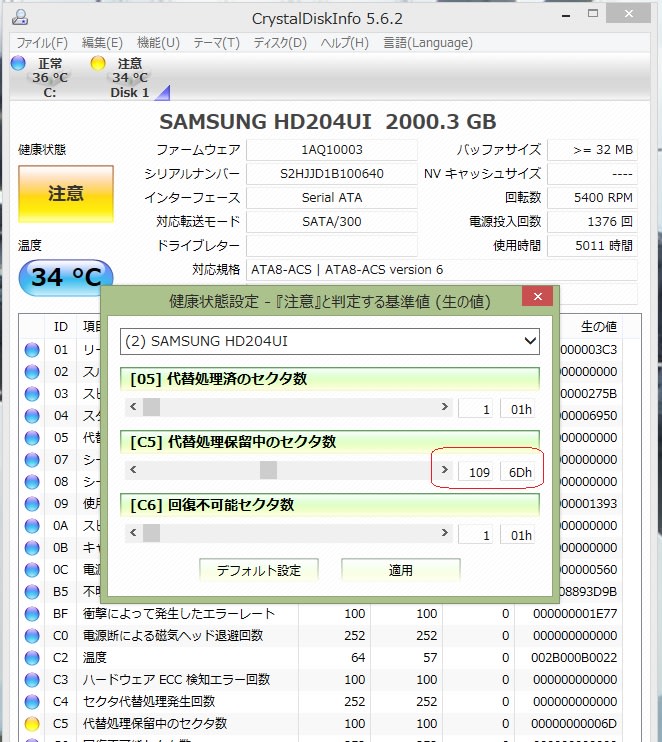Click the power-on hours field 5011 時間
This screenshot has width=662, height=742.
click(x=592, y=246)
